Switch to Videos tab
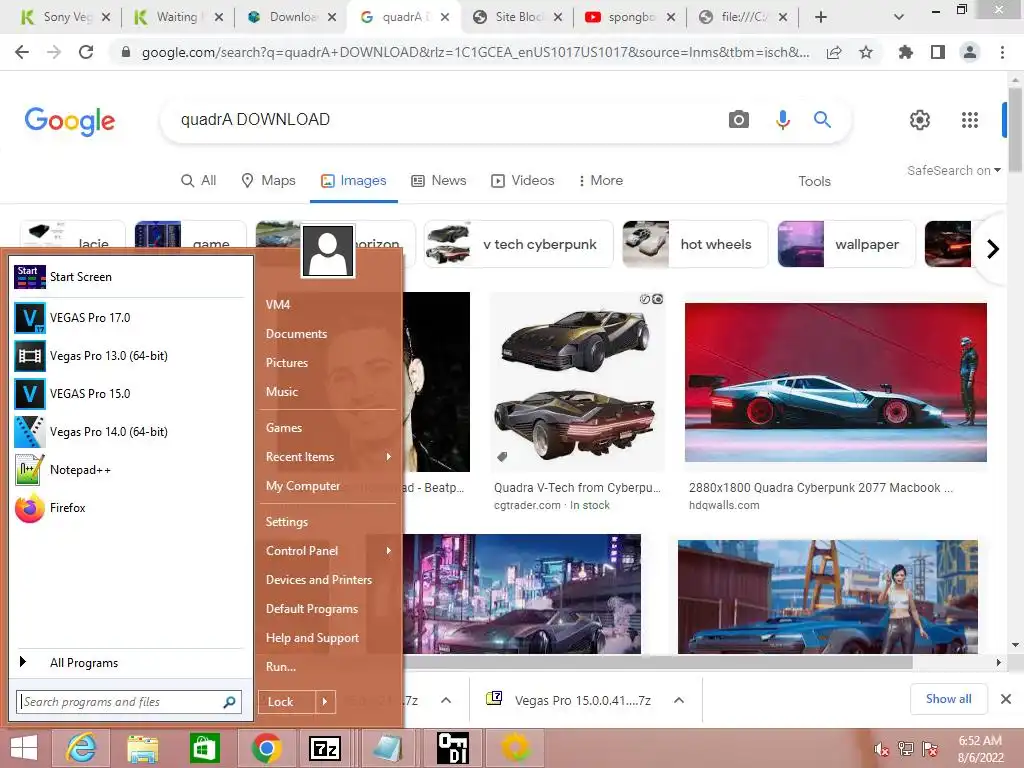 click(522, 180)
